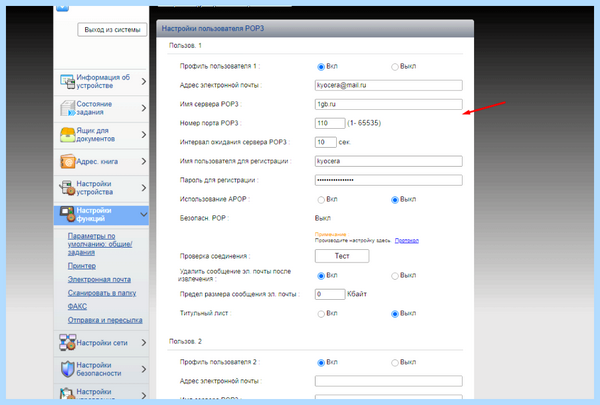
Task: Click the Выход из системы button
Action: click(112, 30)
